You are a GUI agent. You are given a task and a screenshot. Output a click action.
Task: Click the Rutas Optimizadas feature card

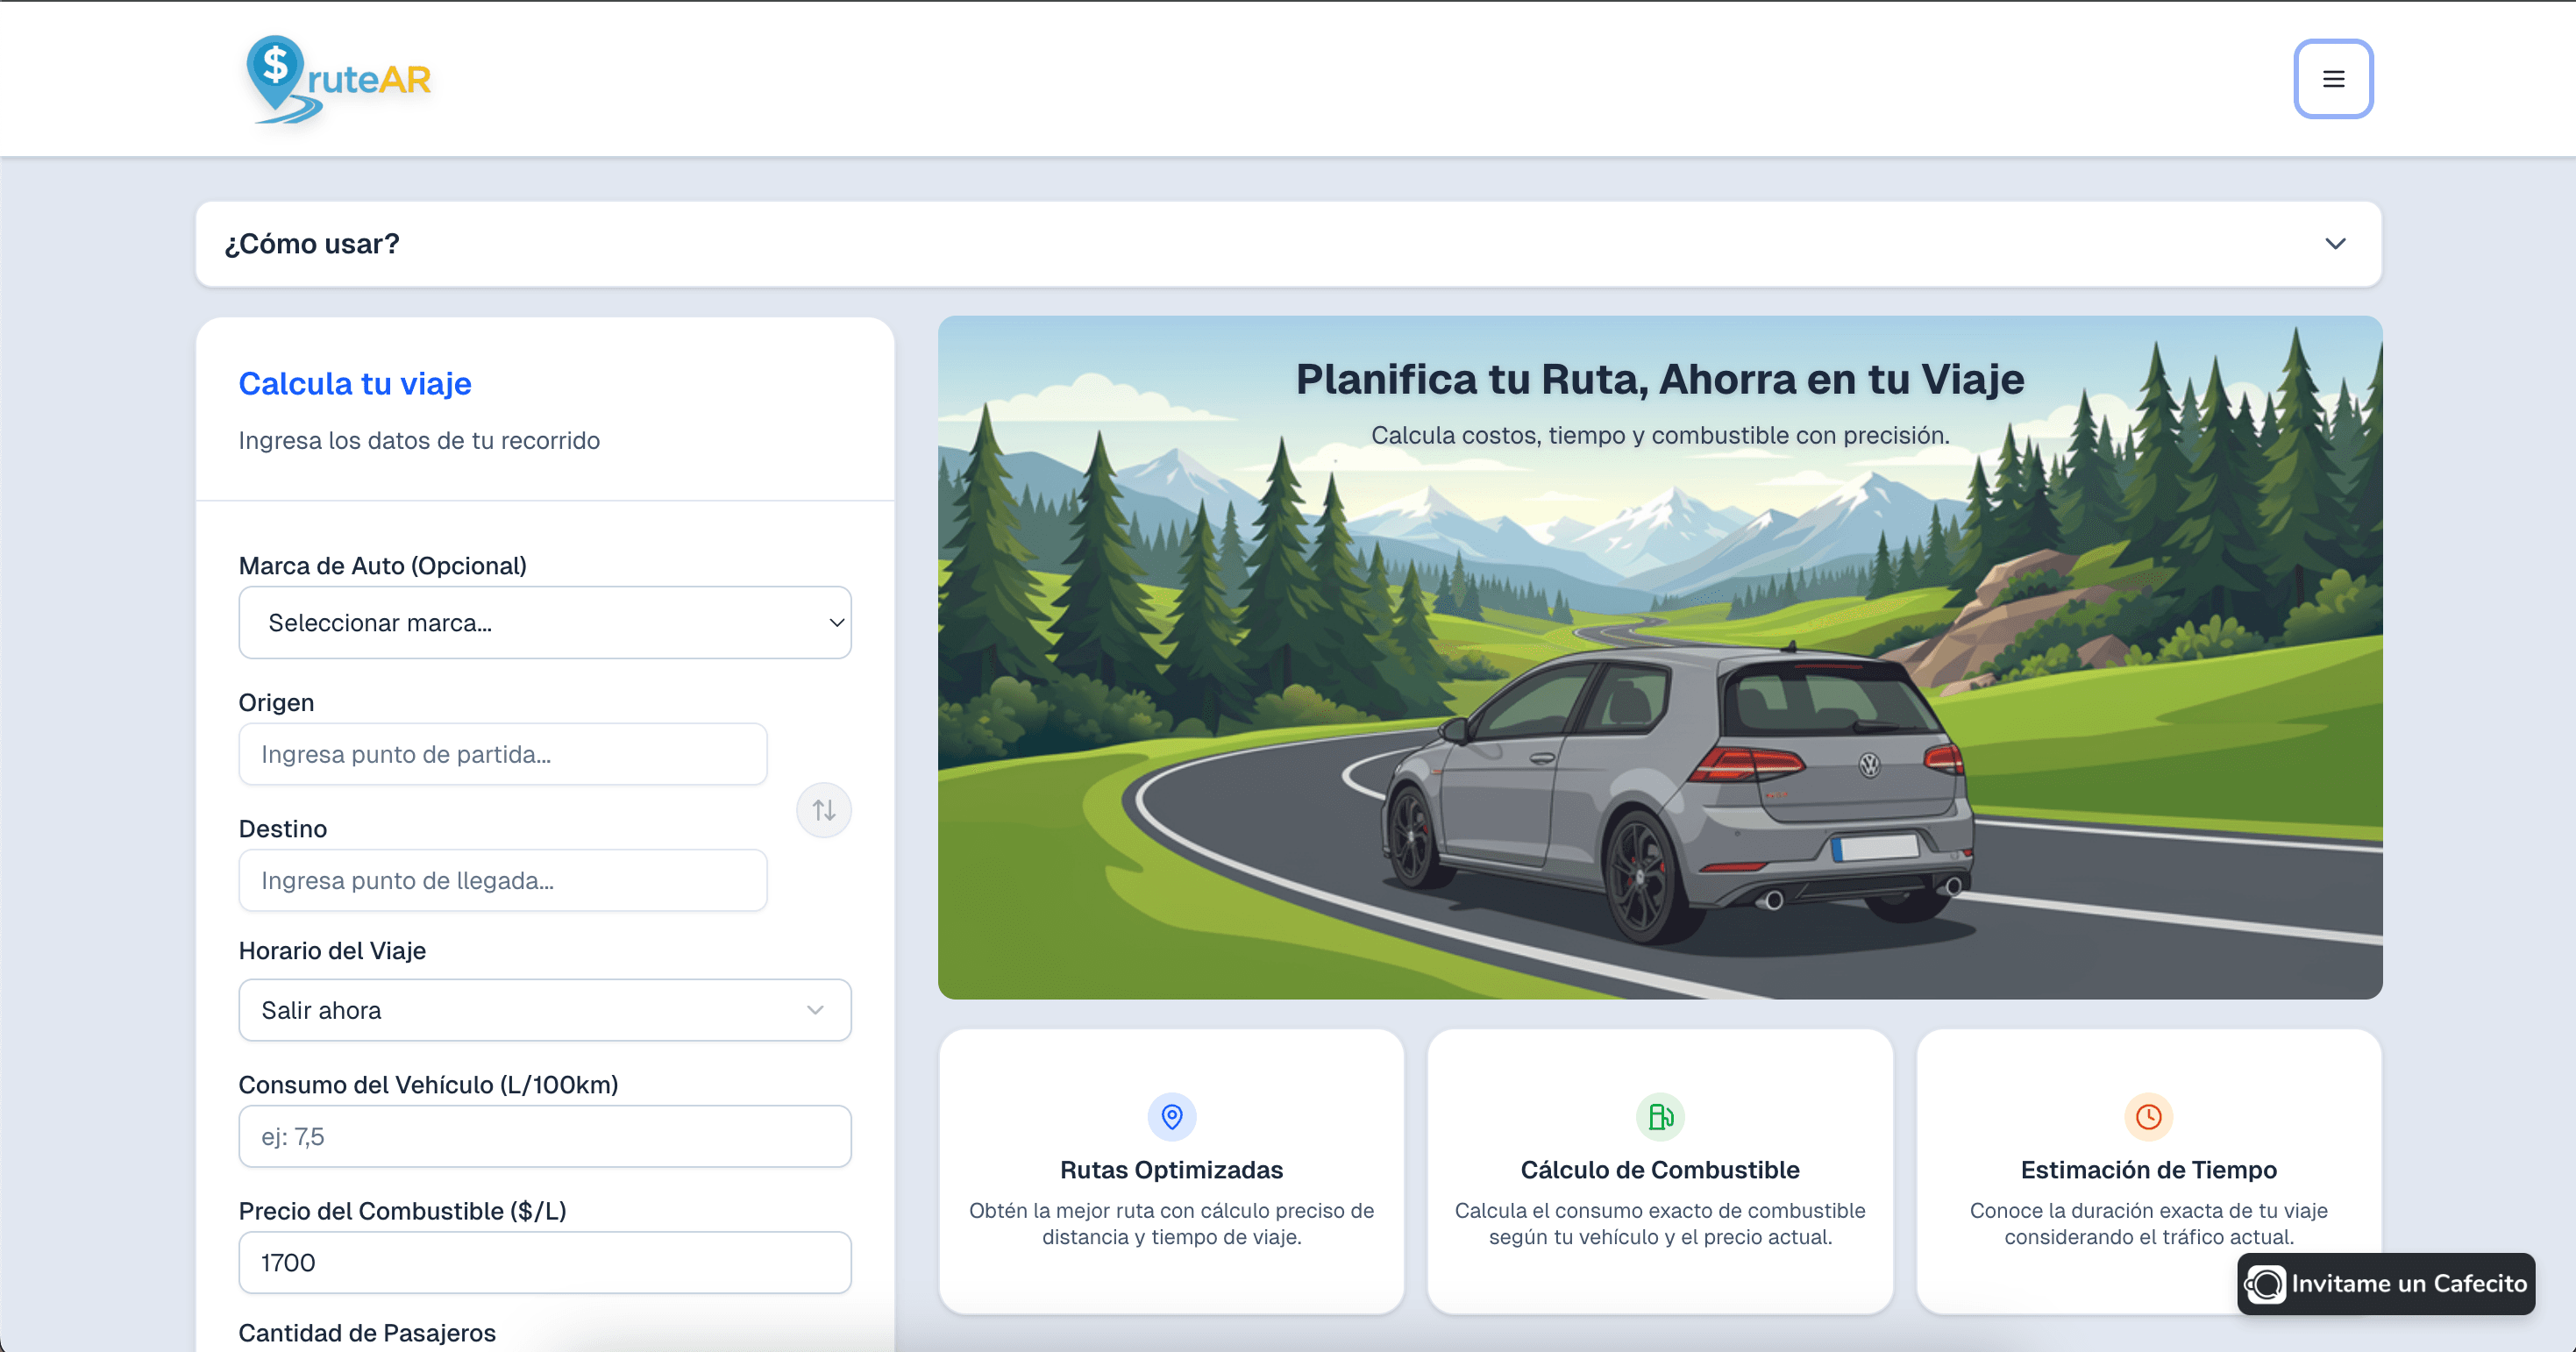[1171, 1172]
